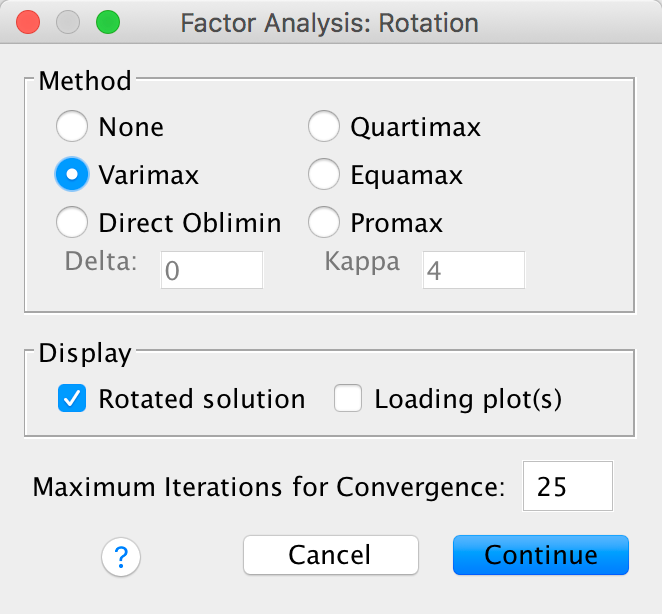
Task: Select the Equamax radio button
Action: (323, 175)
